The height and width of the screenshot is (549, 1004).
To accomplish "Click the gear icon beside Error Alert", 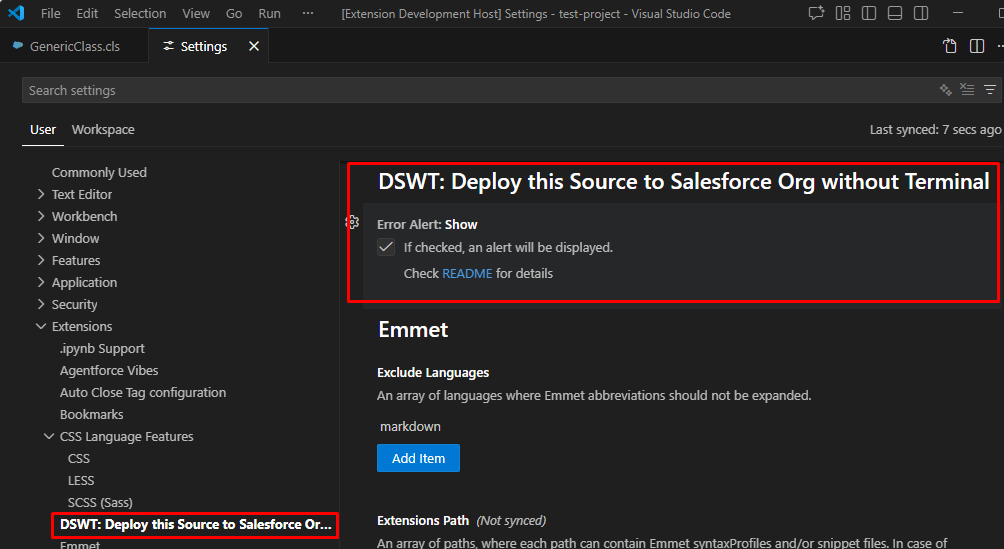I will (352, 222).
